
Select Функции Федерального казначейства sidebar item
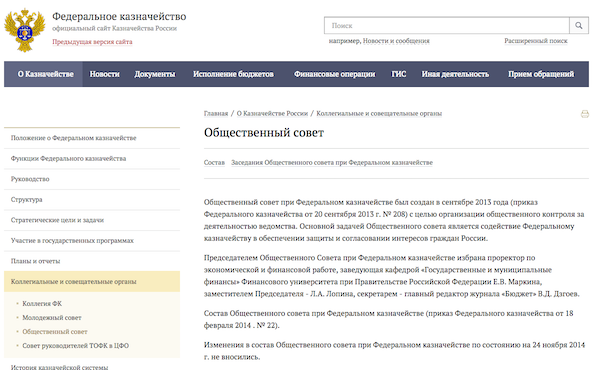point(92,159)
